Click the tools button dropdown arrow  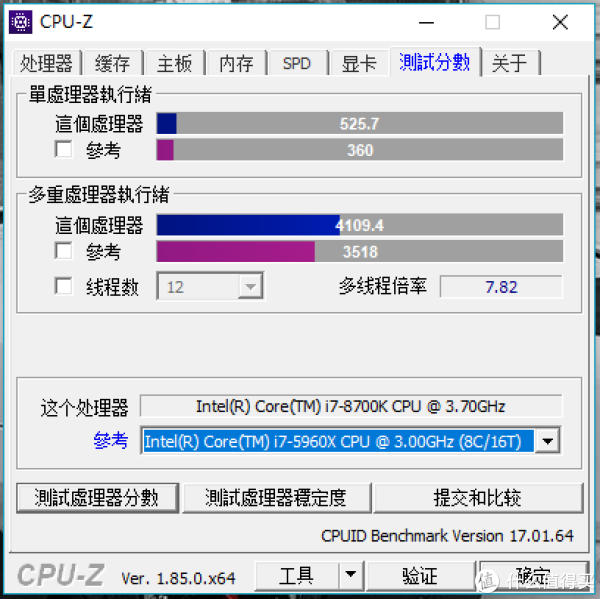pos(351,575)
